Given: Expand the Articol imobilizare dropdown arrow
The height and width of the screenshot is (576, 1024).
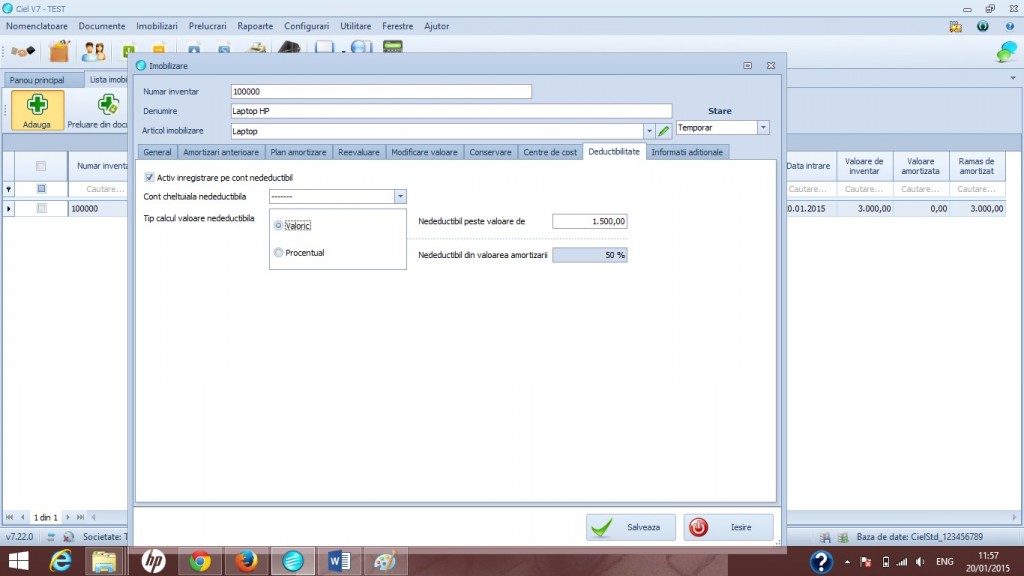Looking at the screenshot, I should click(x=649, y=131).
